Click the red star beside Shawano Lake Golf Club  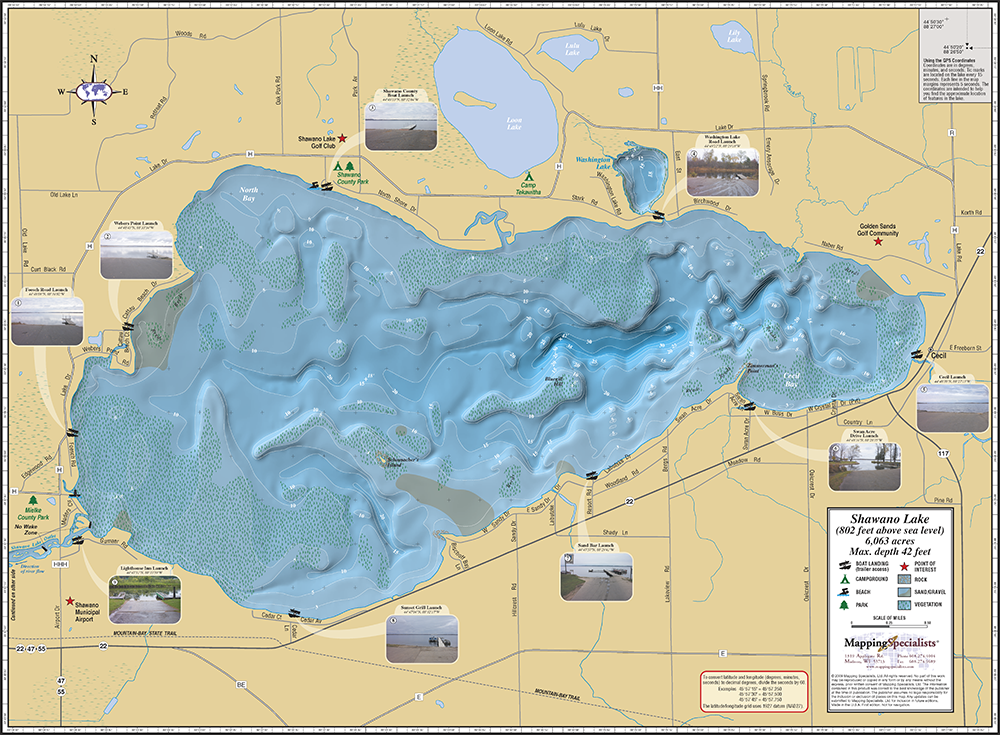[x=342, y=138]
